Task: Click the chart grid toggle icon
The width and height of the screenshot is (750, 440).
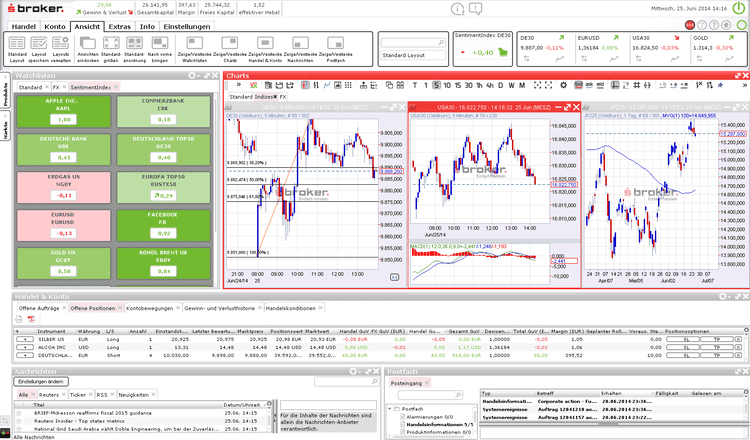Action: tap(636, 85)
